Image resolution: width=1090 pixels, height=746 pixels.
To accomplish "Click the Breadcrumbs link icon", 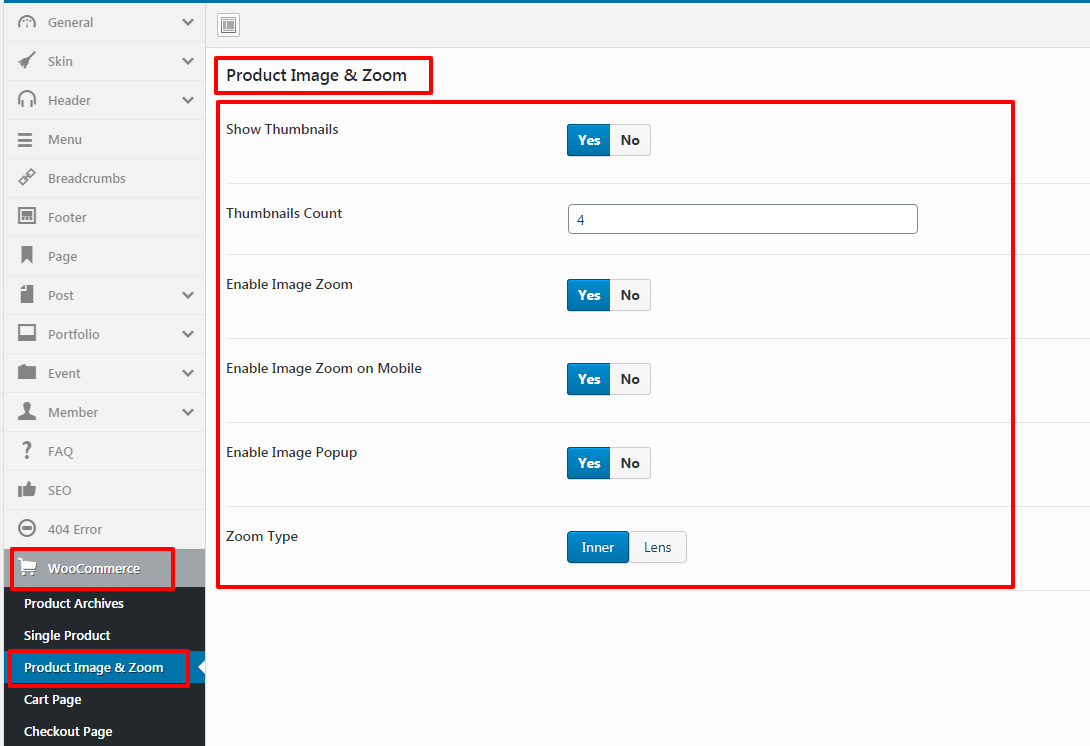I will point(27,178).
